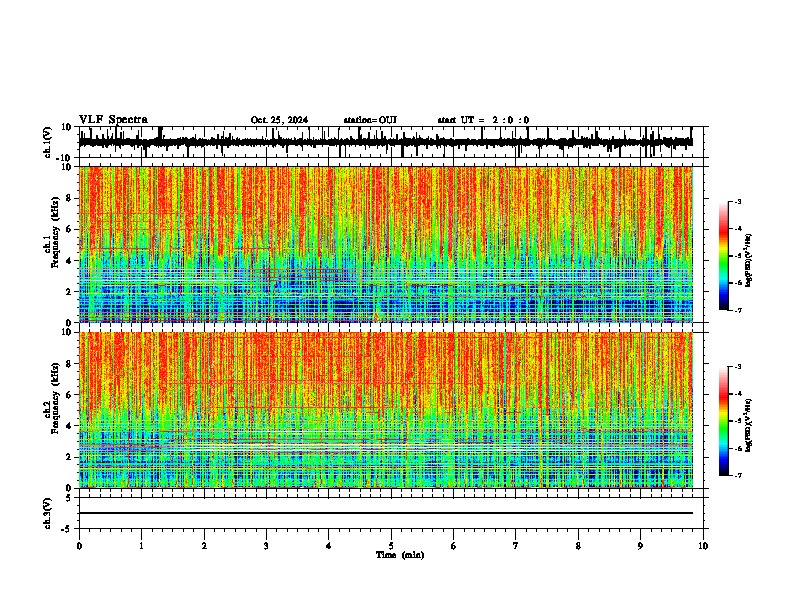Click the "5" tick on ch.3(V) axis
Image resolution: width=792 pixels, height=612 pixels.
[70, 497]
